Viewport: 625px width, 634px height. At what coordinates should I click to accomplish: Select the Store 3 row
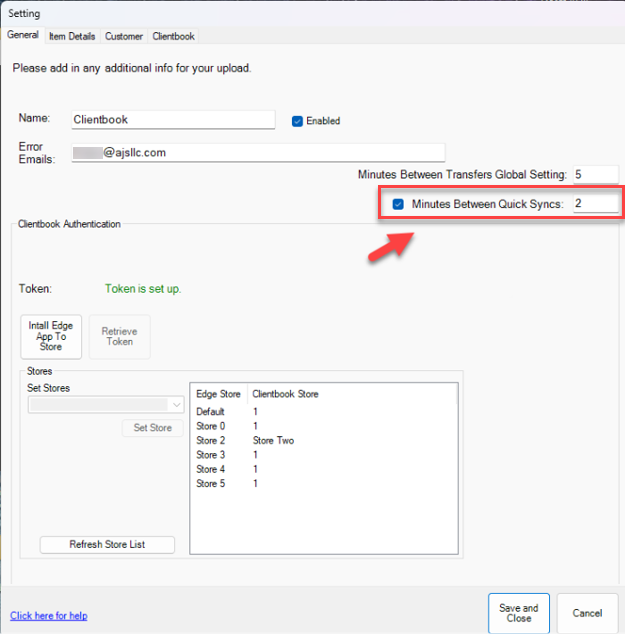pyautogui.click(x=324, y=455)
